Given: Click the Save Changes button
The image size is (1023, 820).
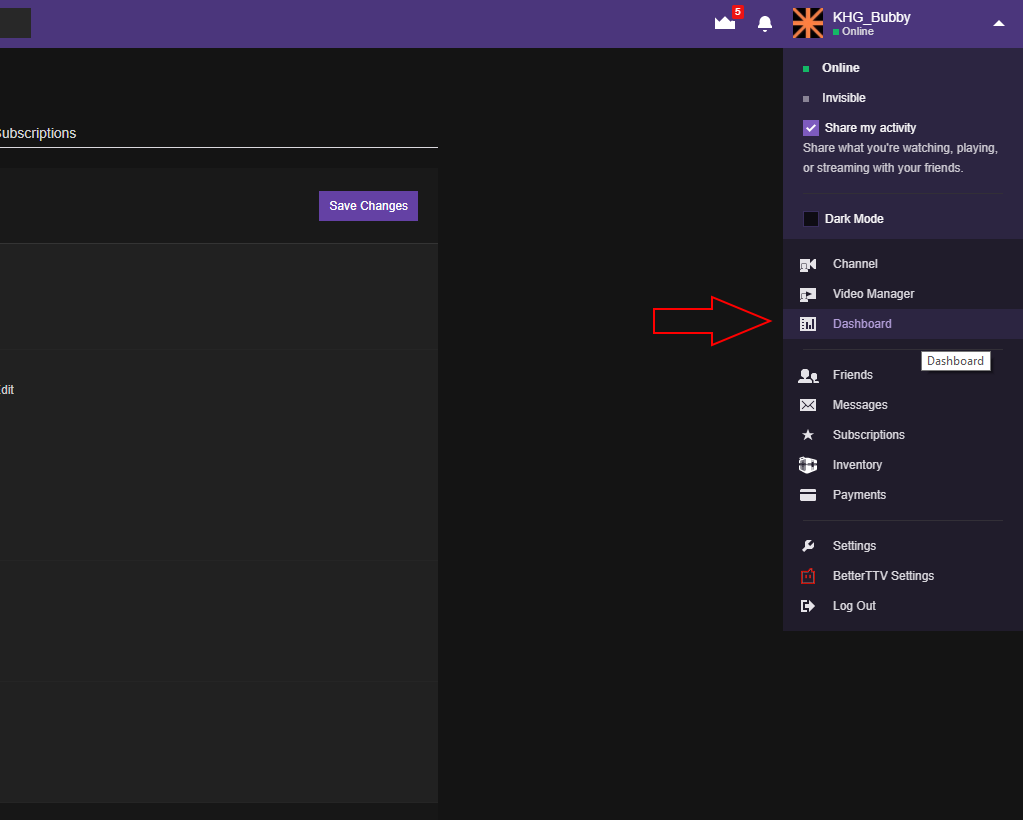Looking at the screenshot, I should (x=368, y=206).
